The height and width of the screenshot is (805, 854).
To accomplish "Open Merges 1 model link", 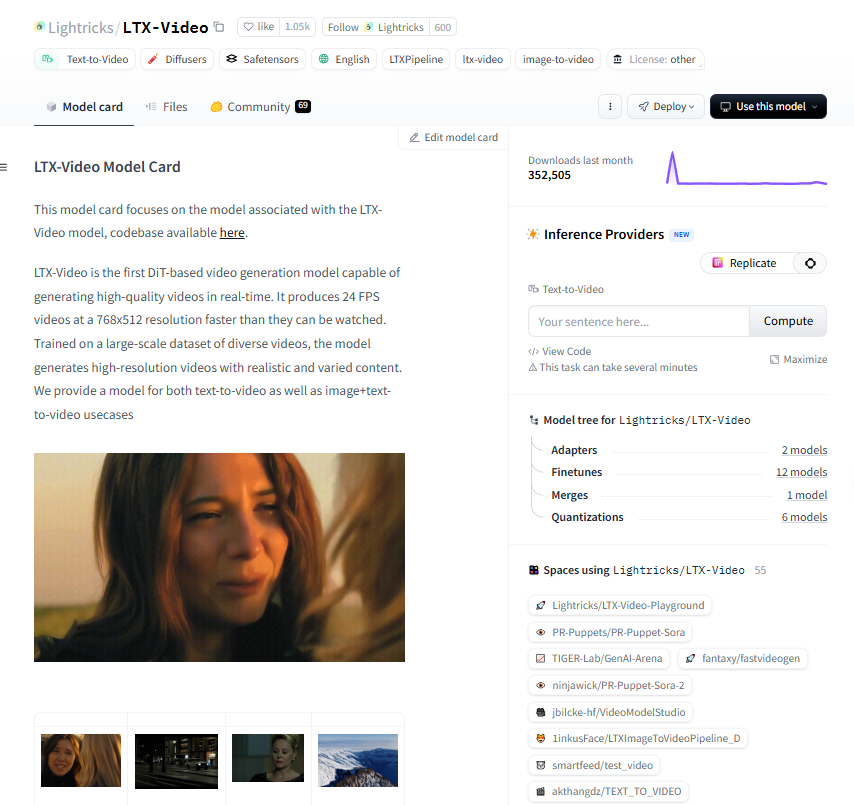I will 807,495.
